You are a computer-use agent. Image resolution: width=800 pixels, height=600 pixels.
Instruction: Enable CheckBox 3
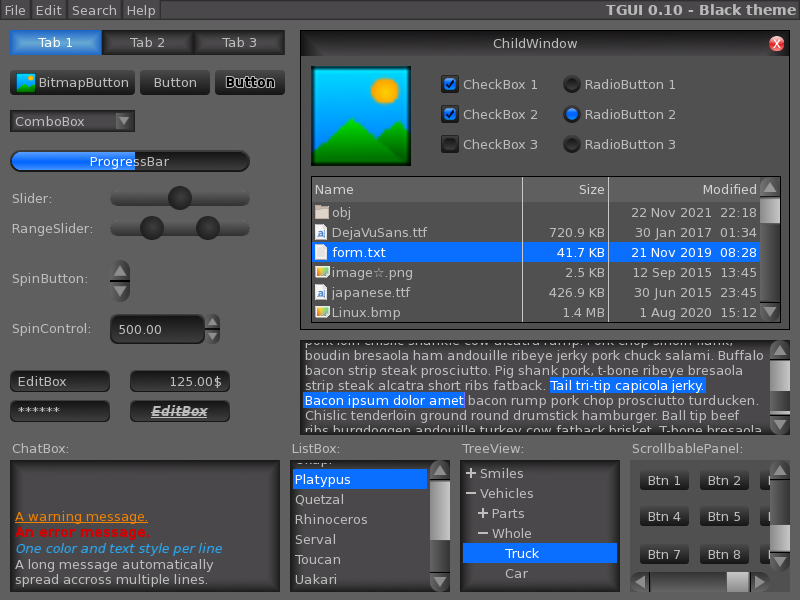448,144
